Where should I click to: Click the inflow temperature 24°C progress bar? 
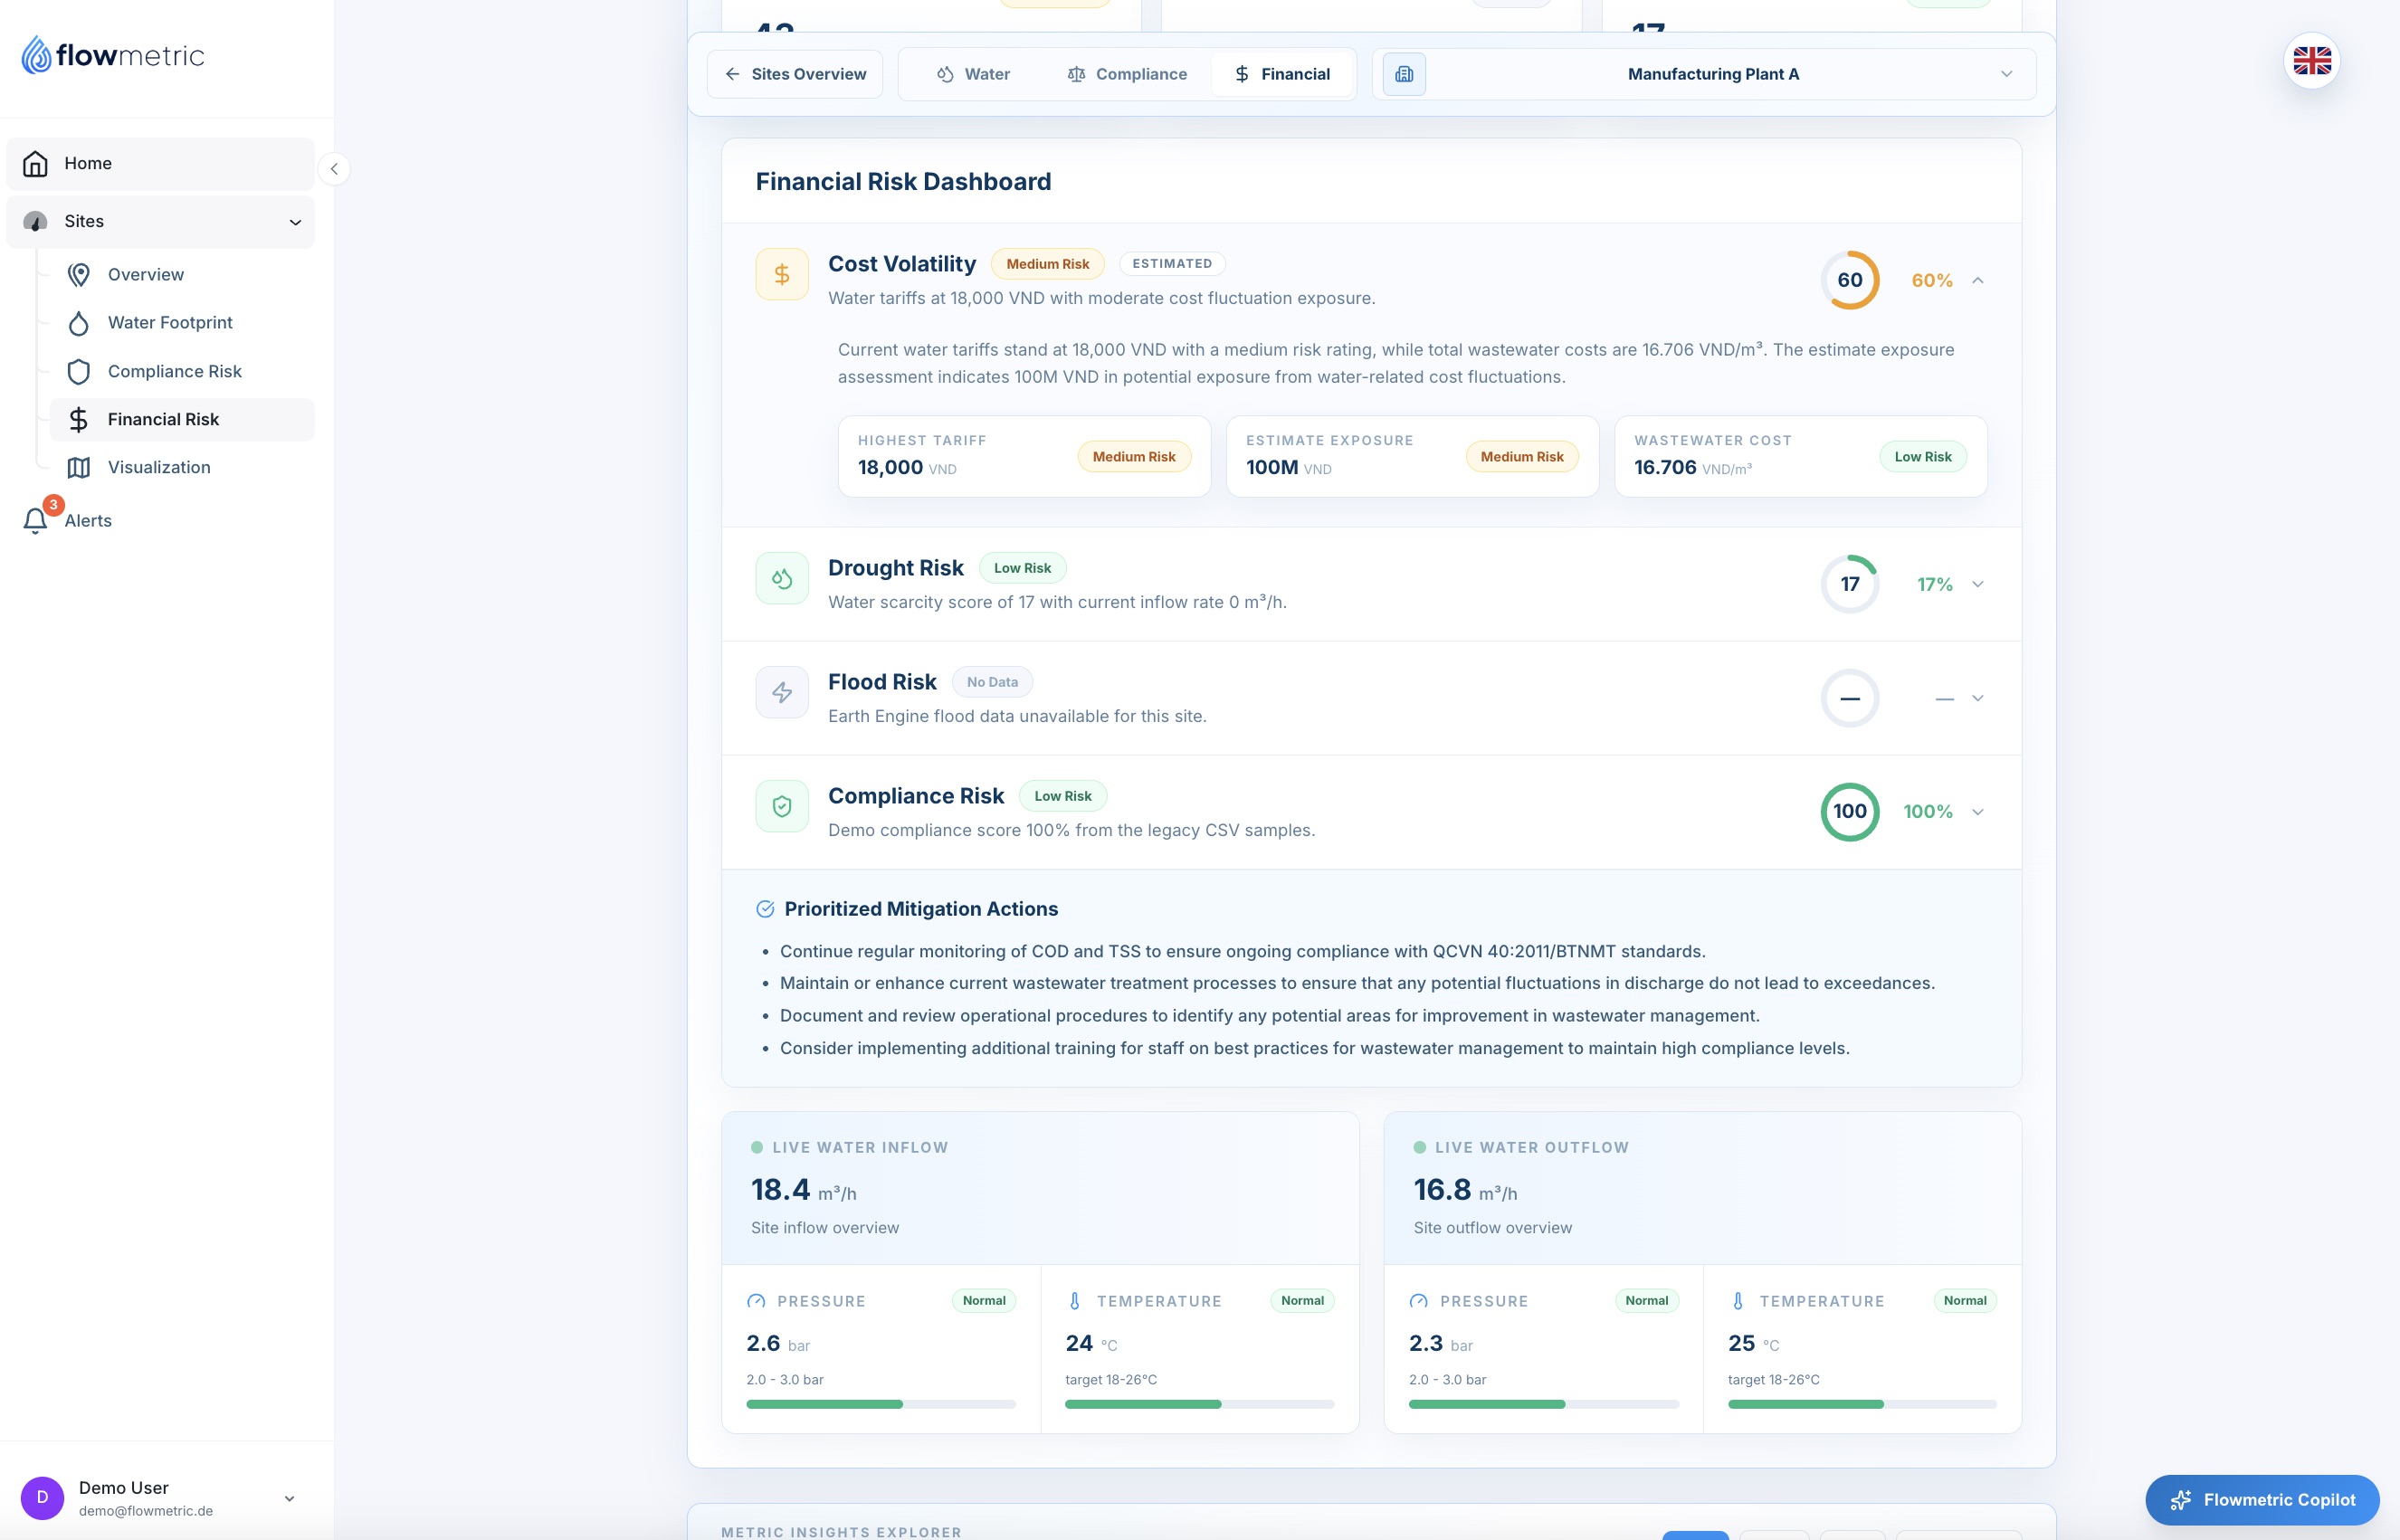tap(1199, 1404)
